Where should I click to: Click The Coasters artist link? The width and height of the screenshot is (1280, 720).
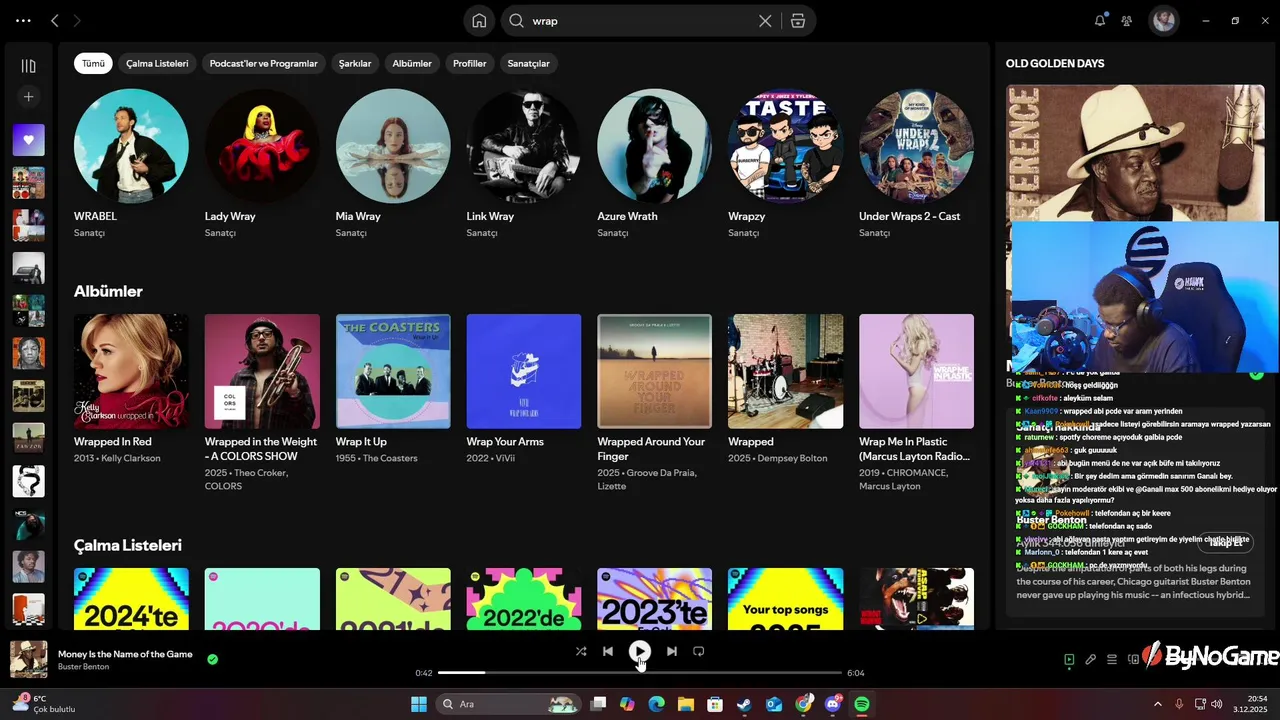click(x=390, y=458)
